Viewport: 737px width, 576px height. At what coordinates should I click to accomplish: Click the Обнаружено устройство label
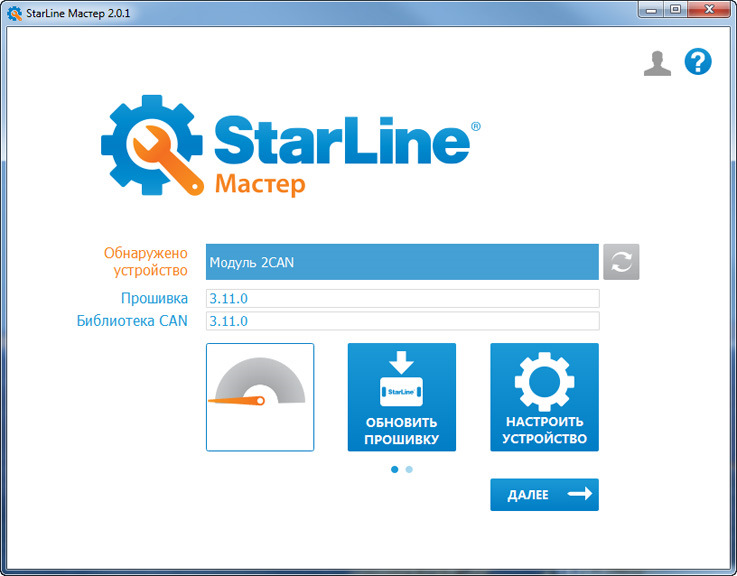tap(146, 262)
